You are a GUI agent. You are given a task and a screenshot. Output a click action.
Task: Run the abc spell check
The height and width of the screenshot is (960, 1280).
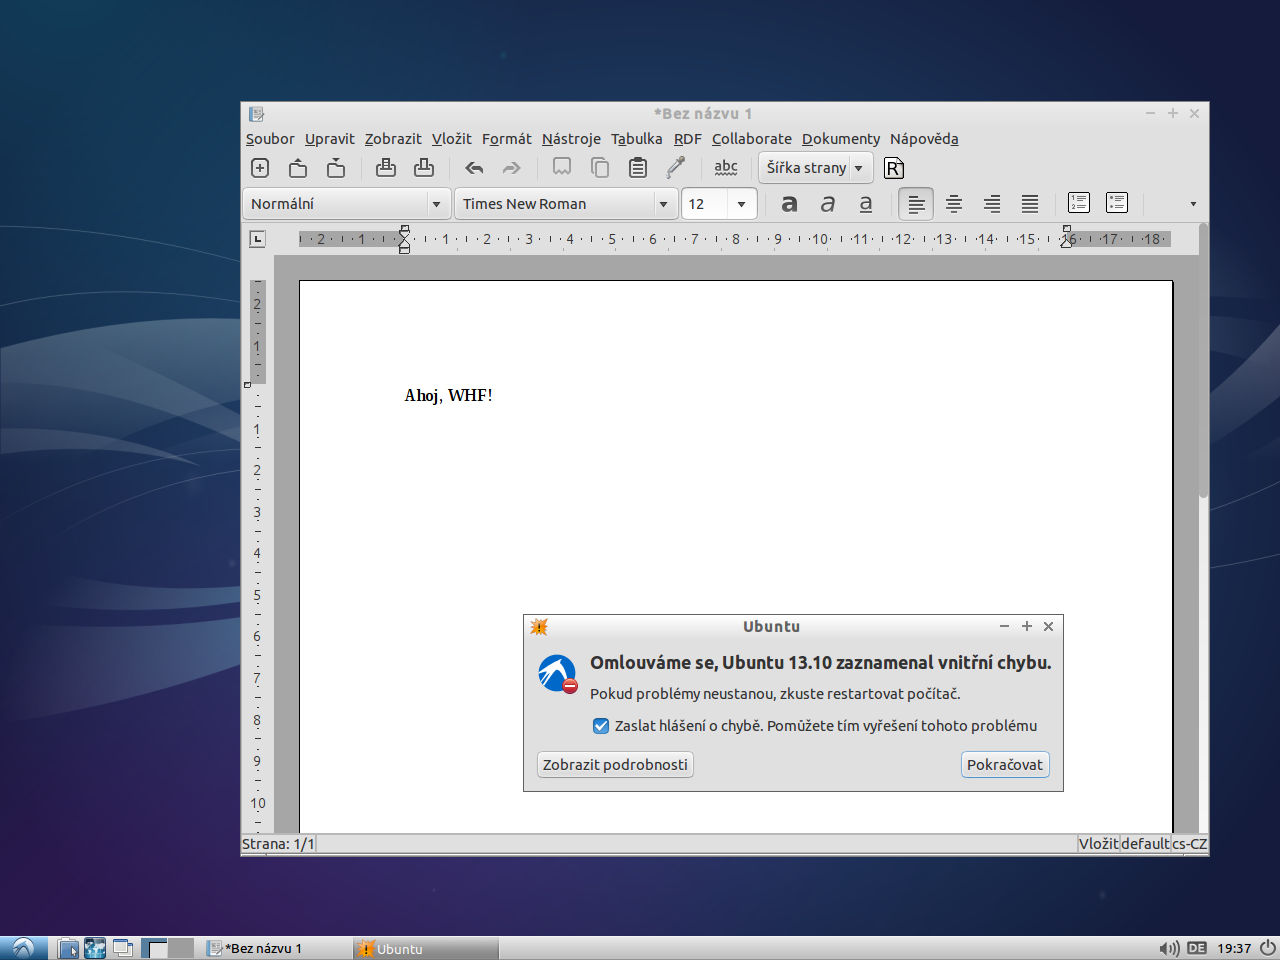[x=726, y=168]
